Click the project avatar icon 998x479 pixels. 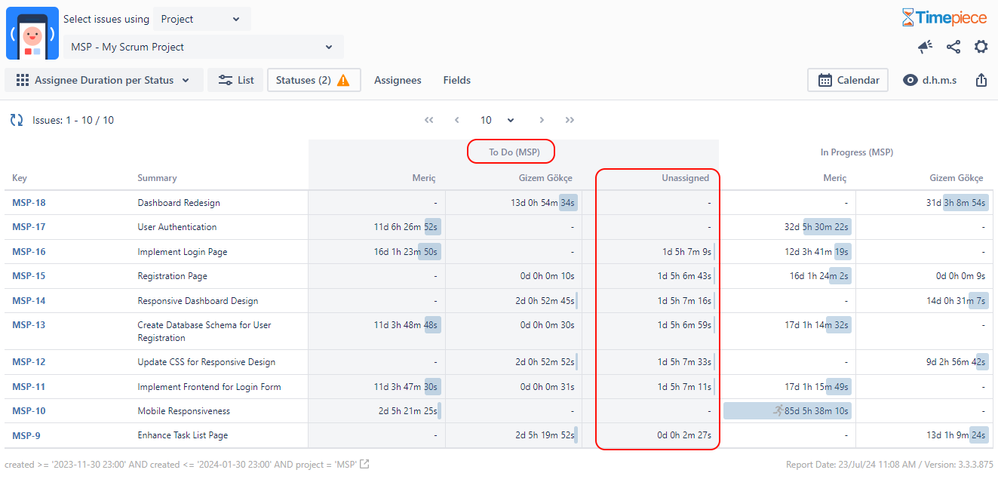tap(32, 34)
